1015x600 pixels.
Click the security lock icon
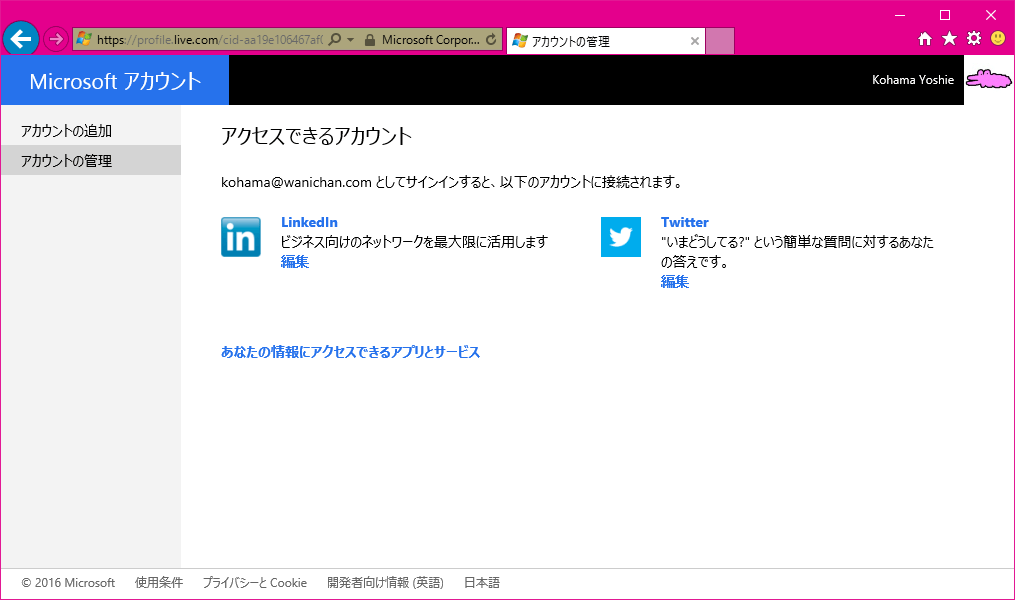click(x=370, y=40)
